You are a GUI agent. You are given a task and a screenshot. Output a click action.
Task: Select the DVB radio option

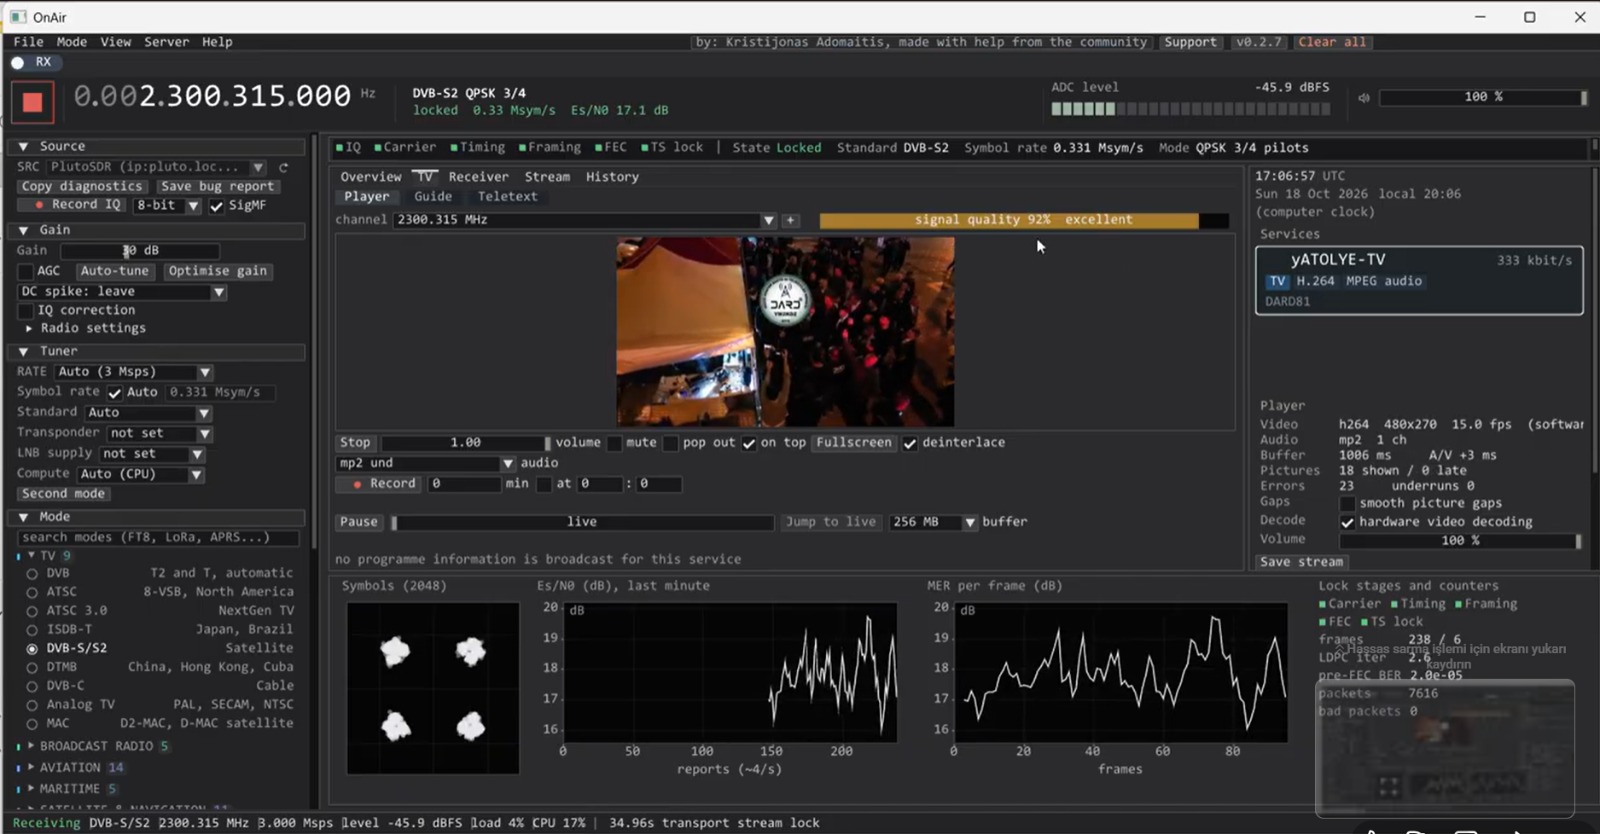pyautogui.click(x=32, y=574)
